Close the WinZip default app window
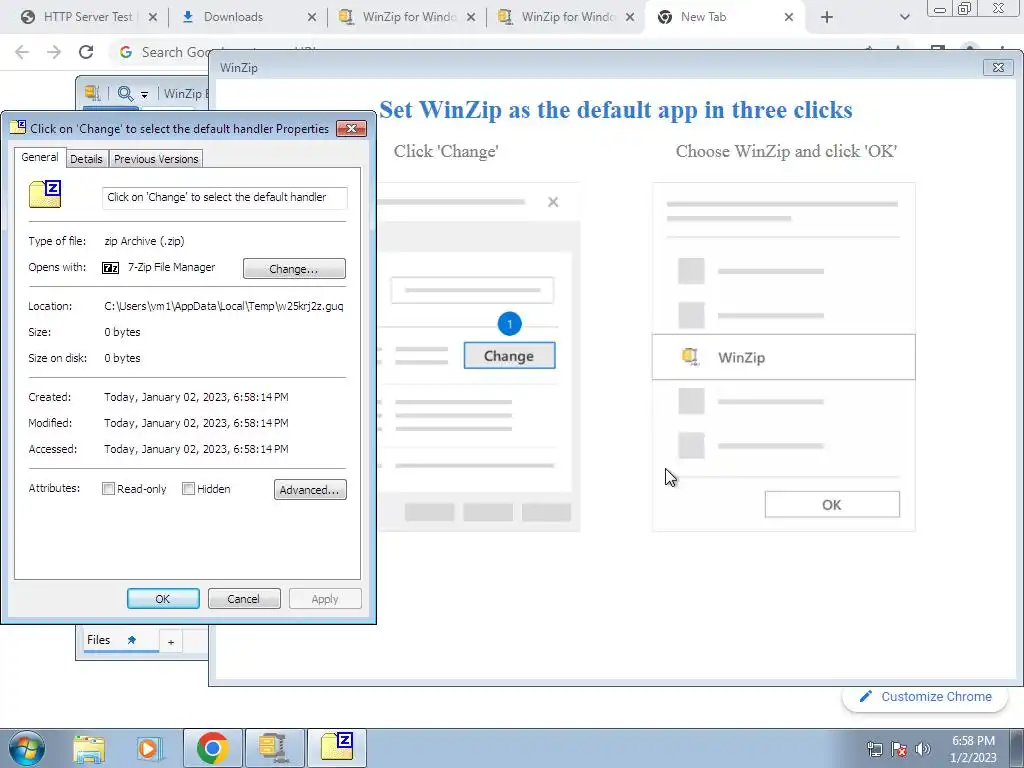1024x768 pixels. pos(998,67)
